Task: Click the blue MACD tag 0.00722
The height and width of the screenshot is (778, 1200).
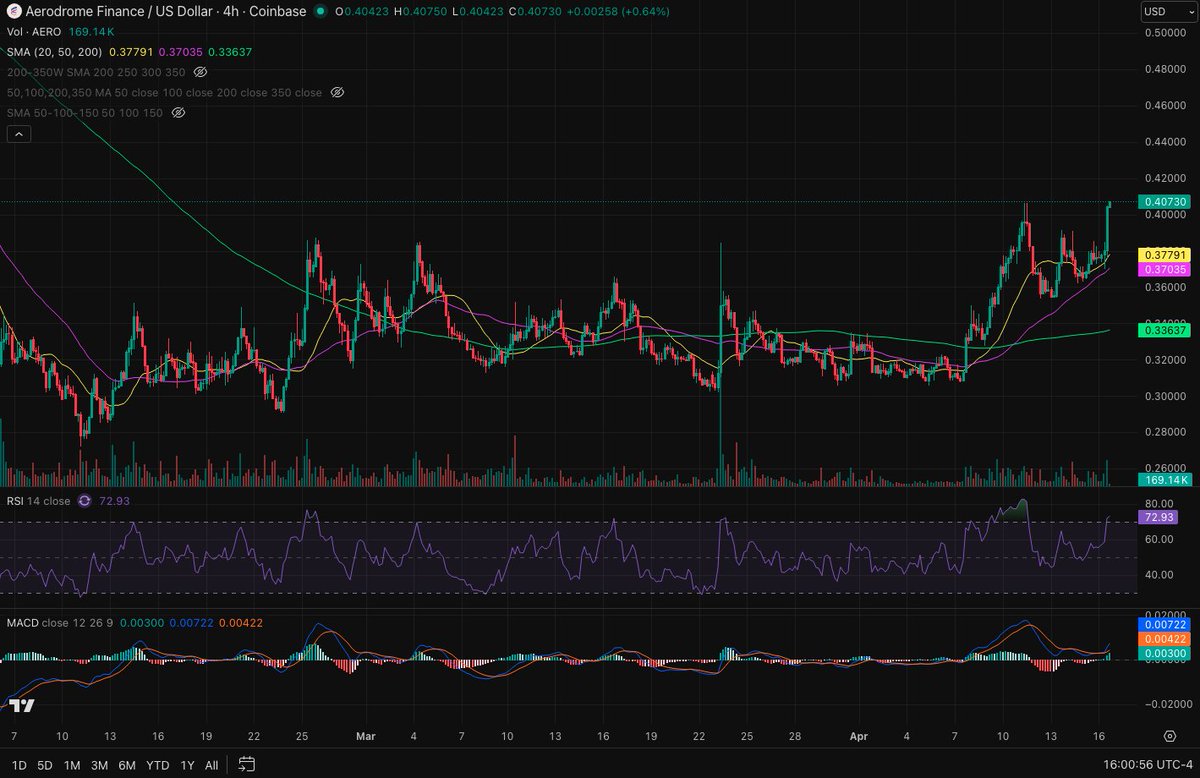Action: tap(1165, 623)
